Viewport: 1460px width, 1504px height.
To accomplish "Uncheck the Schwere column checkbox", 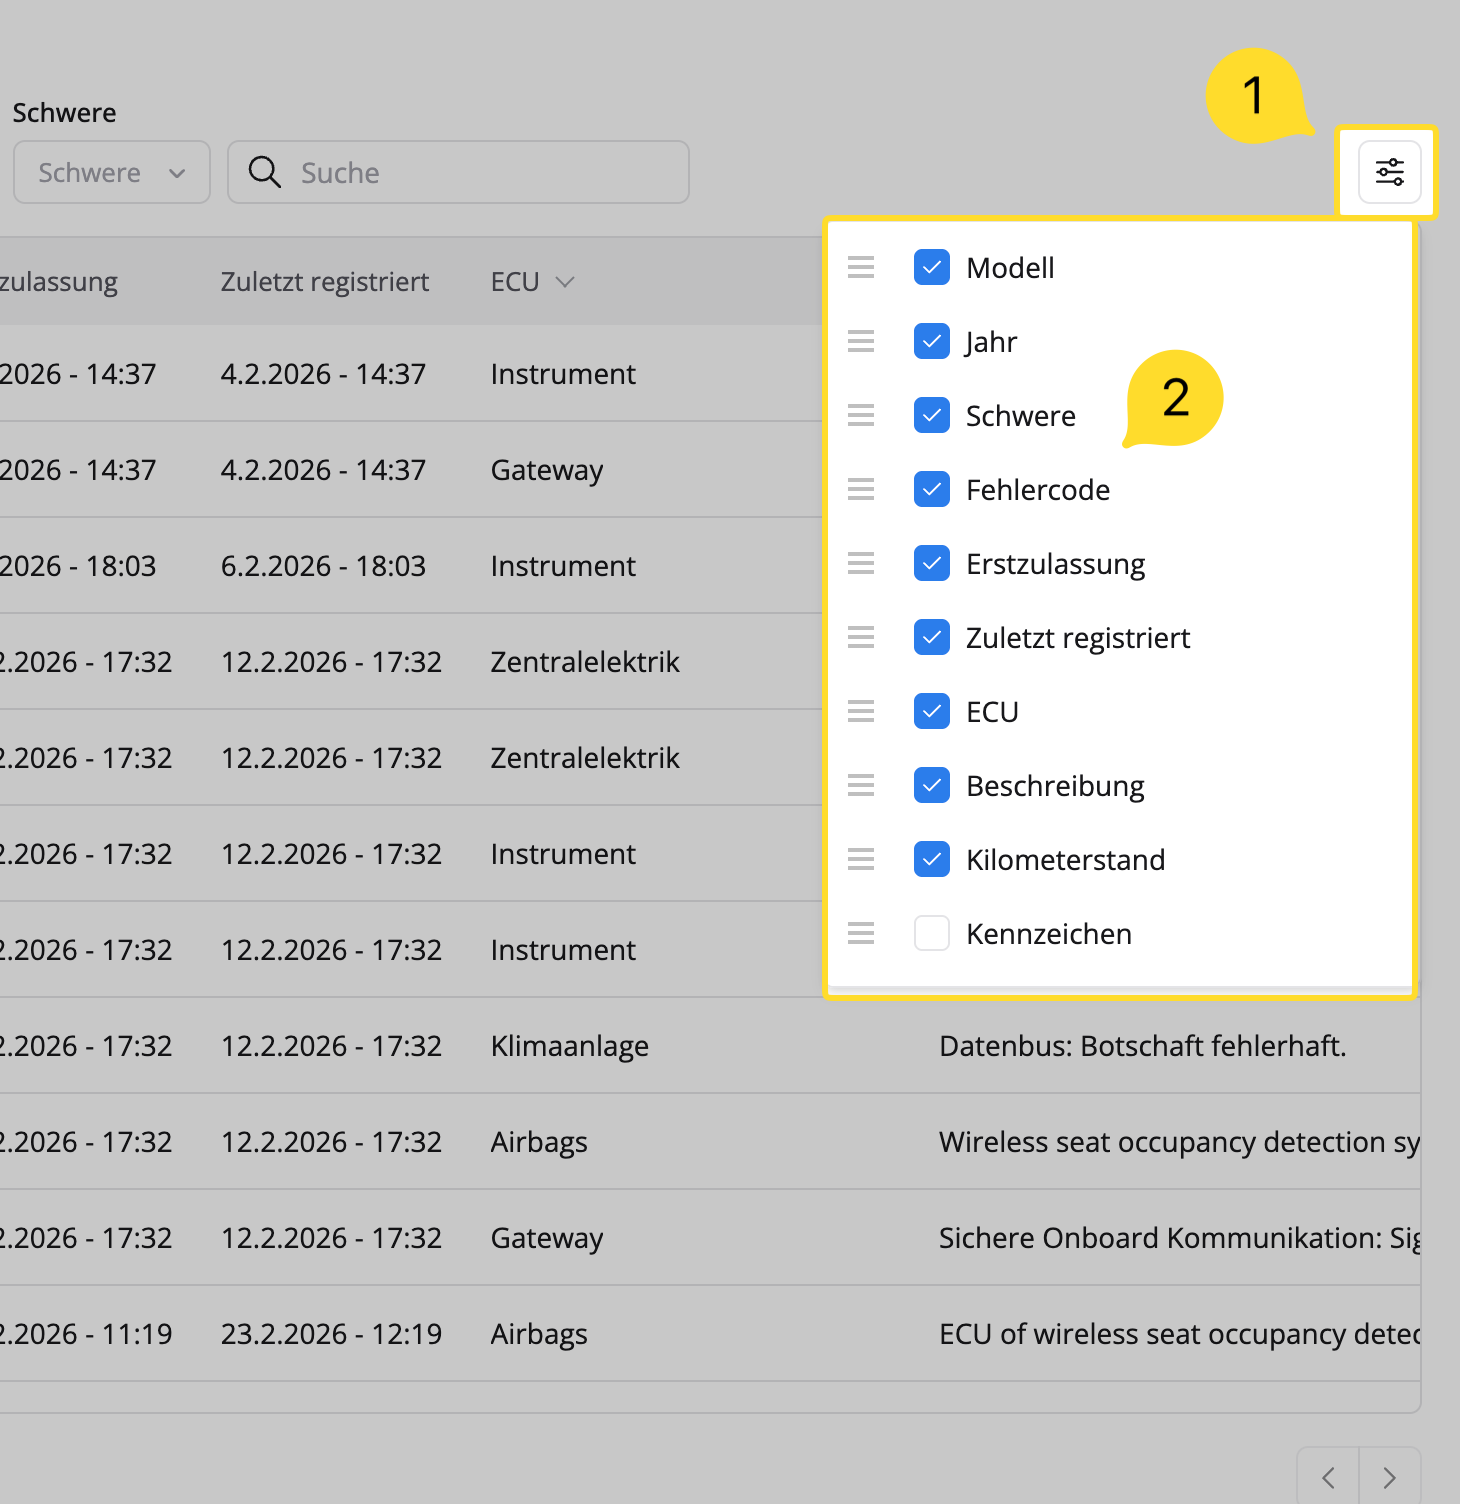I will pyautogui.click(x=932, y=415).
